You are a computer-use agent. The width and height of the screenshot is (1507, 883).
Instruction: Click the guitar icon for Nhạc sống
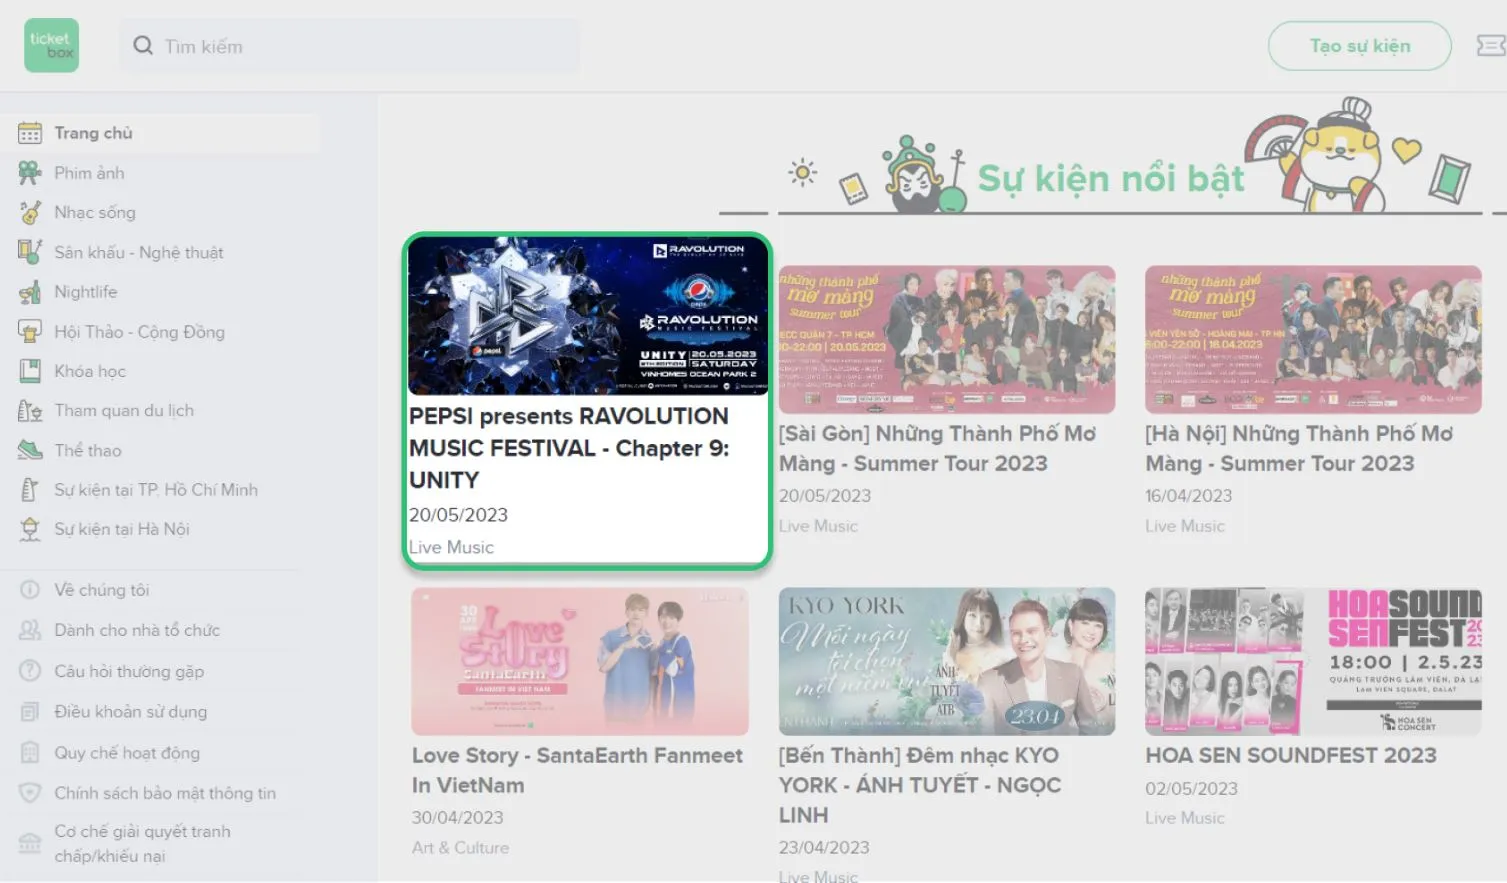pos(30,212)
